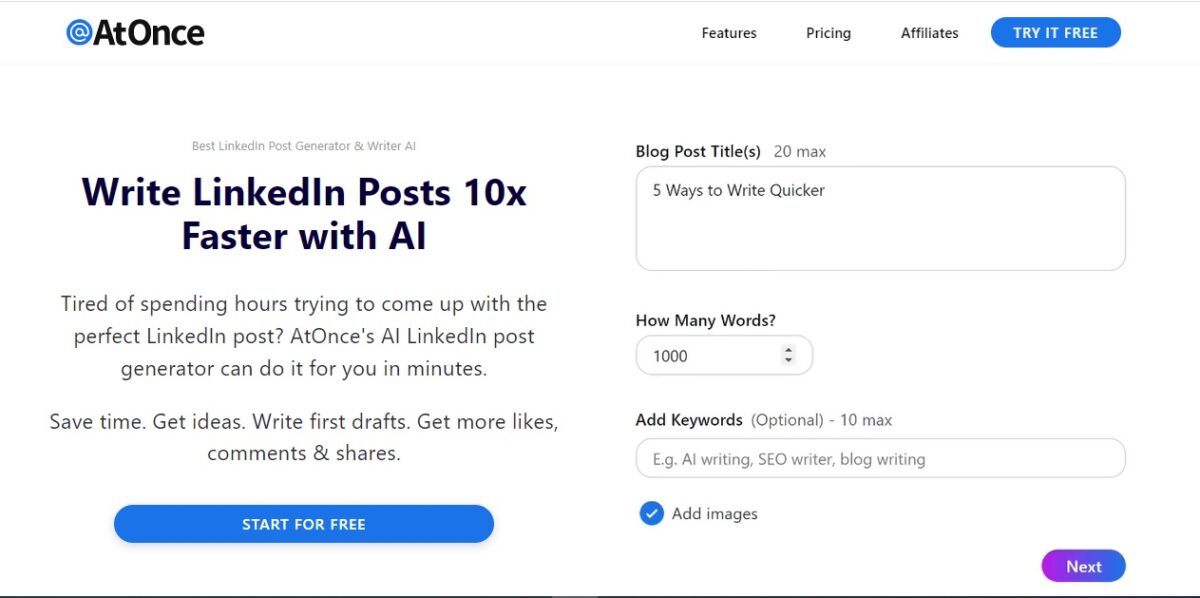Click the Best LinkedIn Post Generator tagline
Viewport: 1200px width, 598px height.
[304, 146]
